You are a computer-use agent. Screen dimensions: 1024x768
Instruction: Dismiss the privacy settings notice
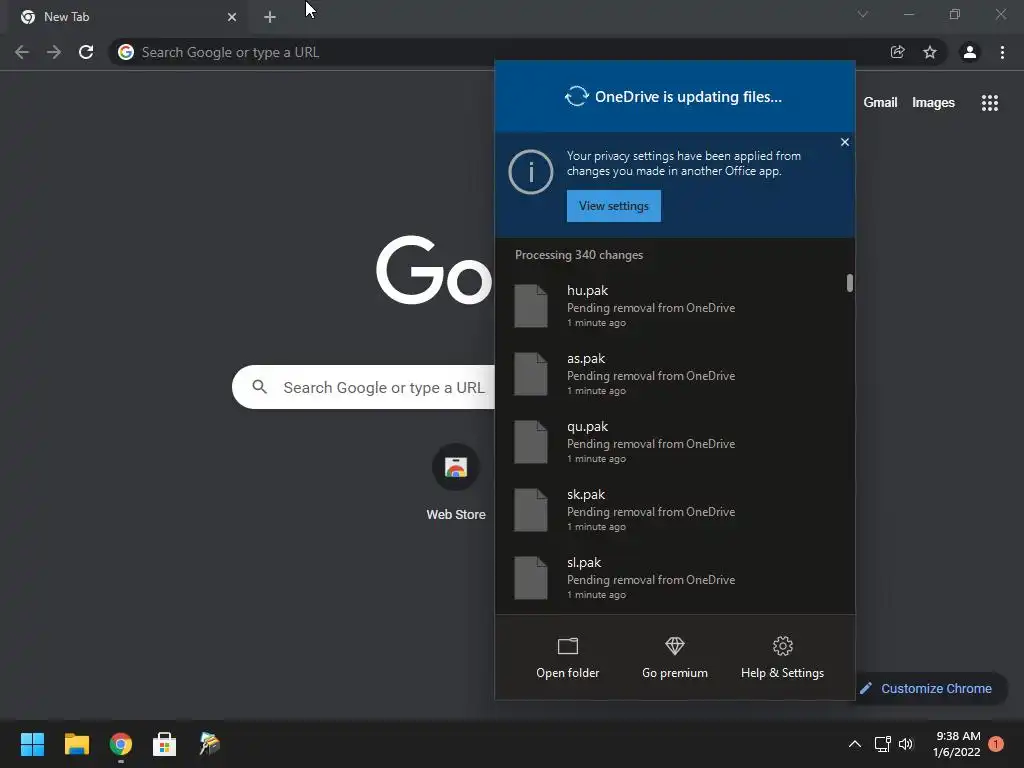click(x=844, y=142)
